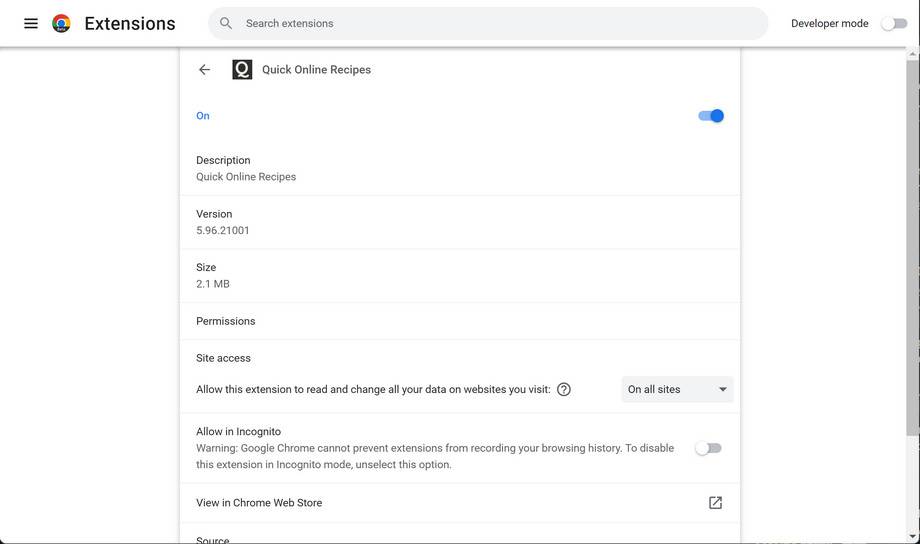
Task: Click the page vertical scrollbar
Action: (x=912, y=250)
